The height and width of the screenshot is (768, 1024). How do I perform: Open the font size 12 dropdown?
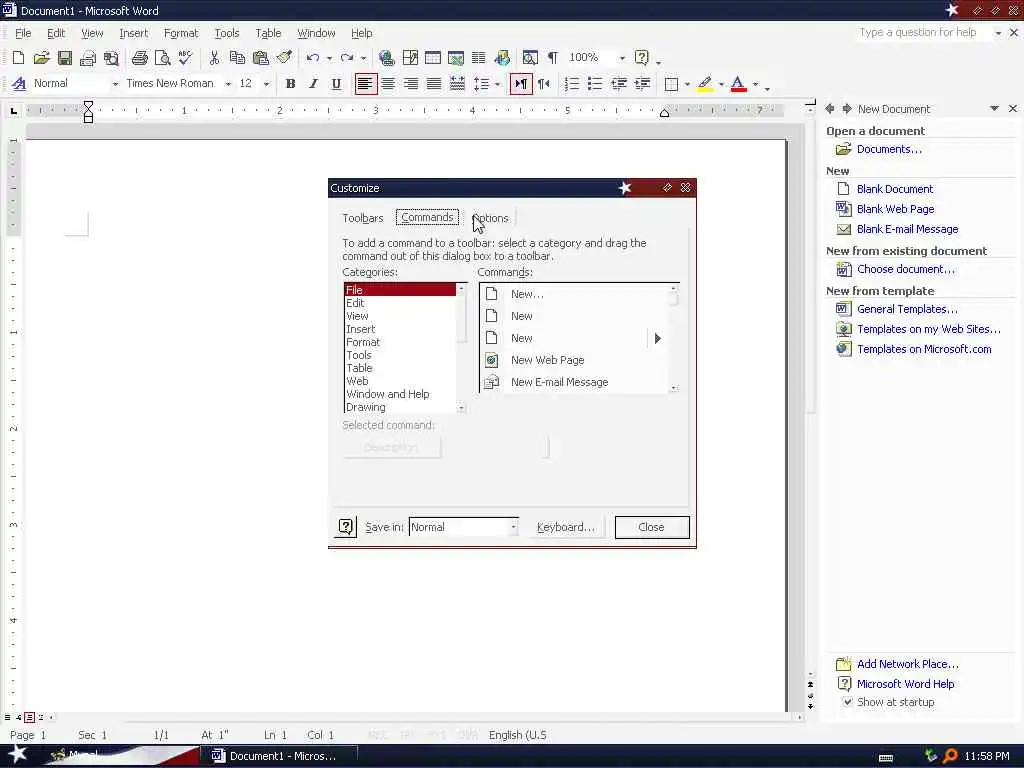click(x=266, y=84)
